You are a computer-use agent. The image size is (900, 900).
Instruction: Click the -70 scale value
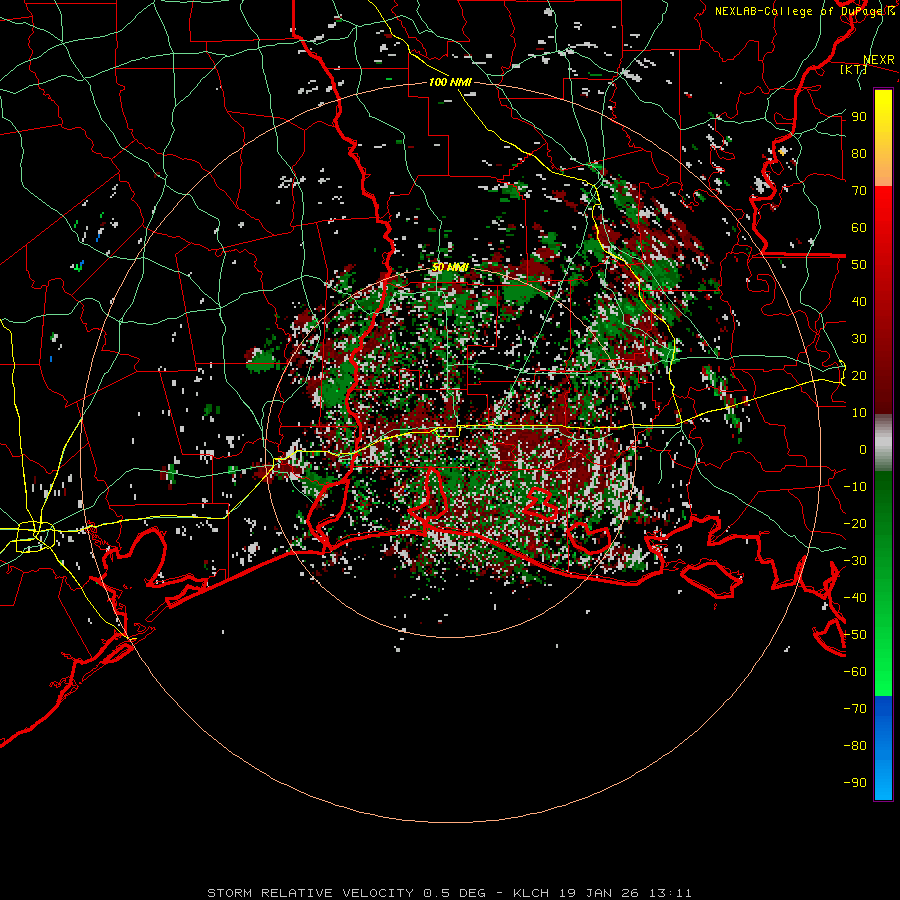(855, 709)
